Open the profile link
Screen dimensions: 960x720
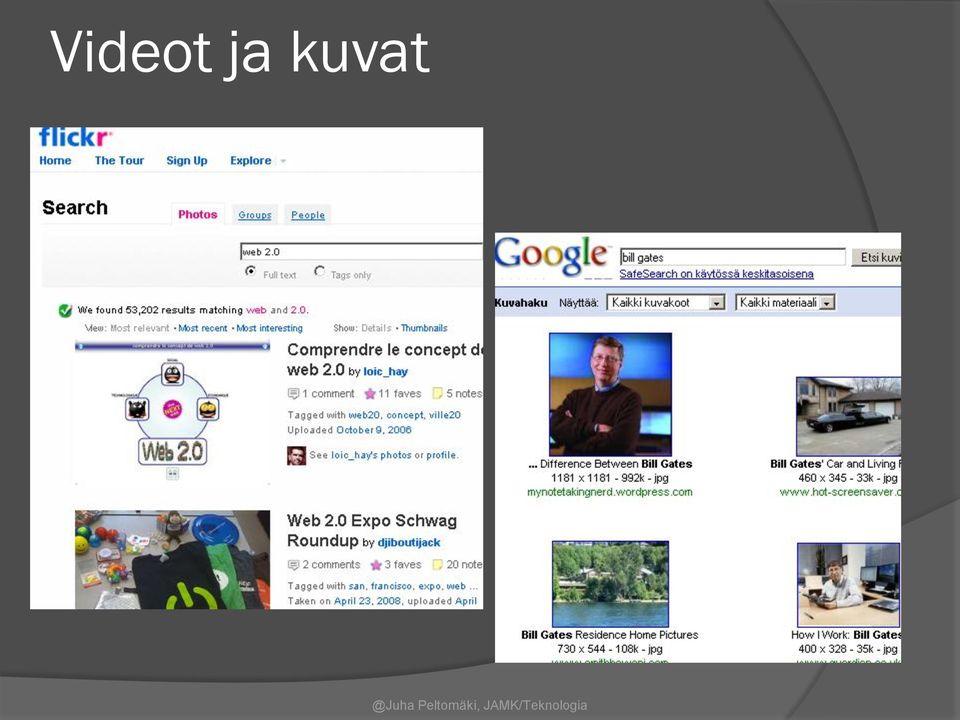pos(441,455)
